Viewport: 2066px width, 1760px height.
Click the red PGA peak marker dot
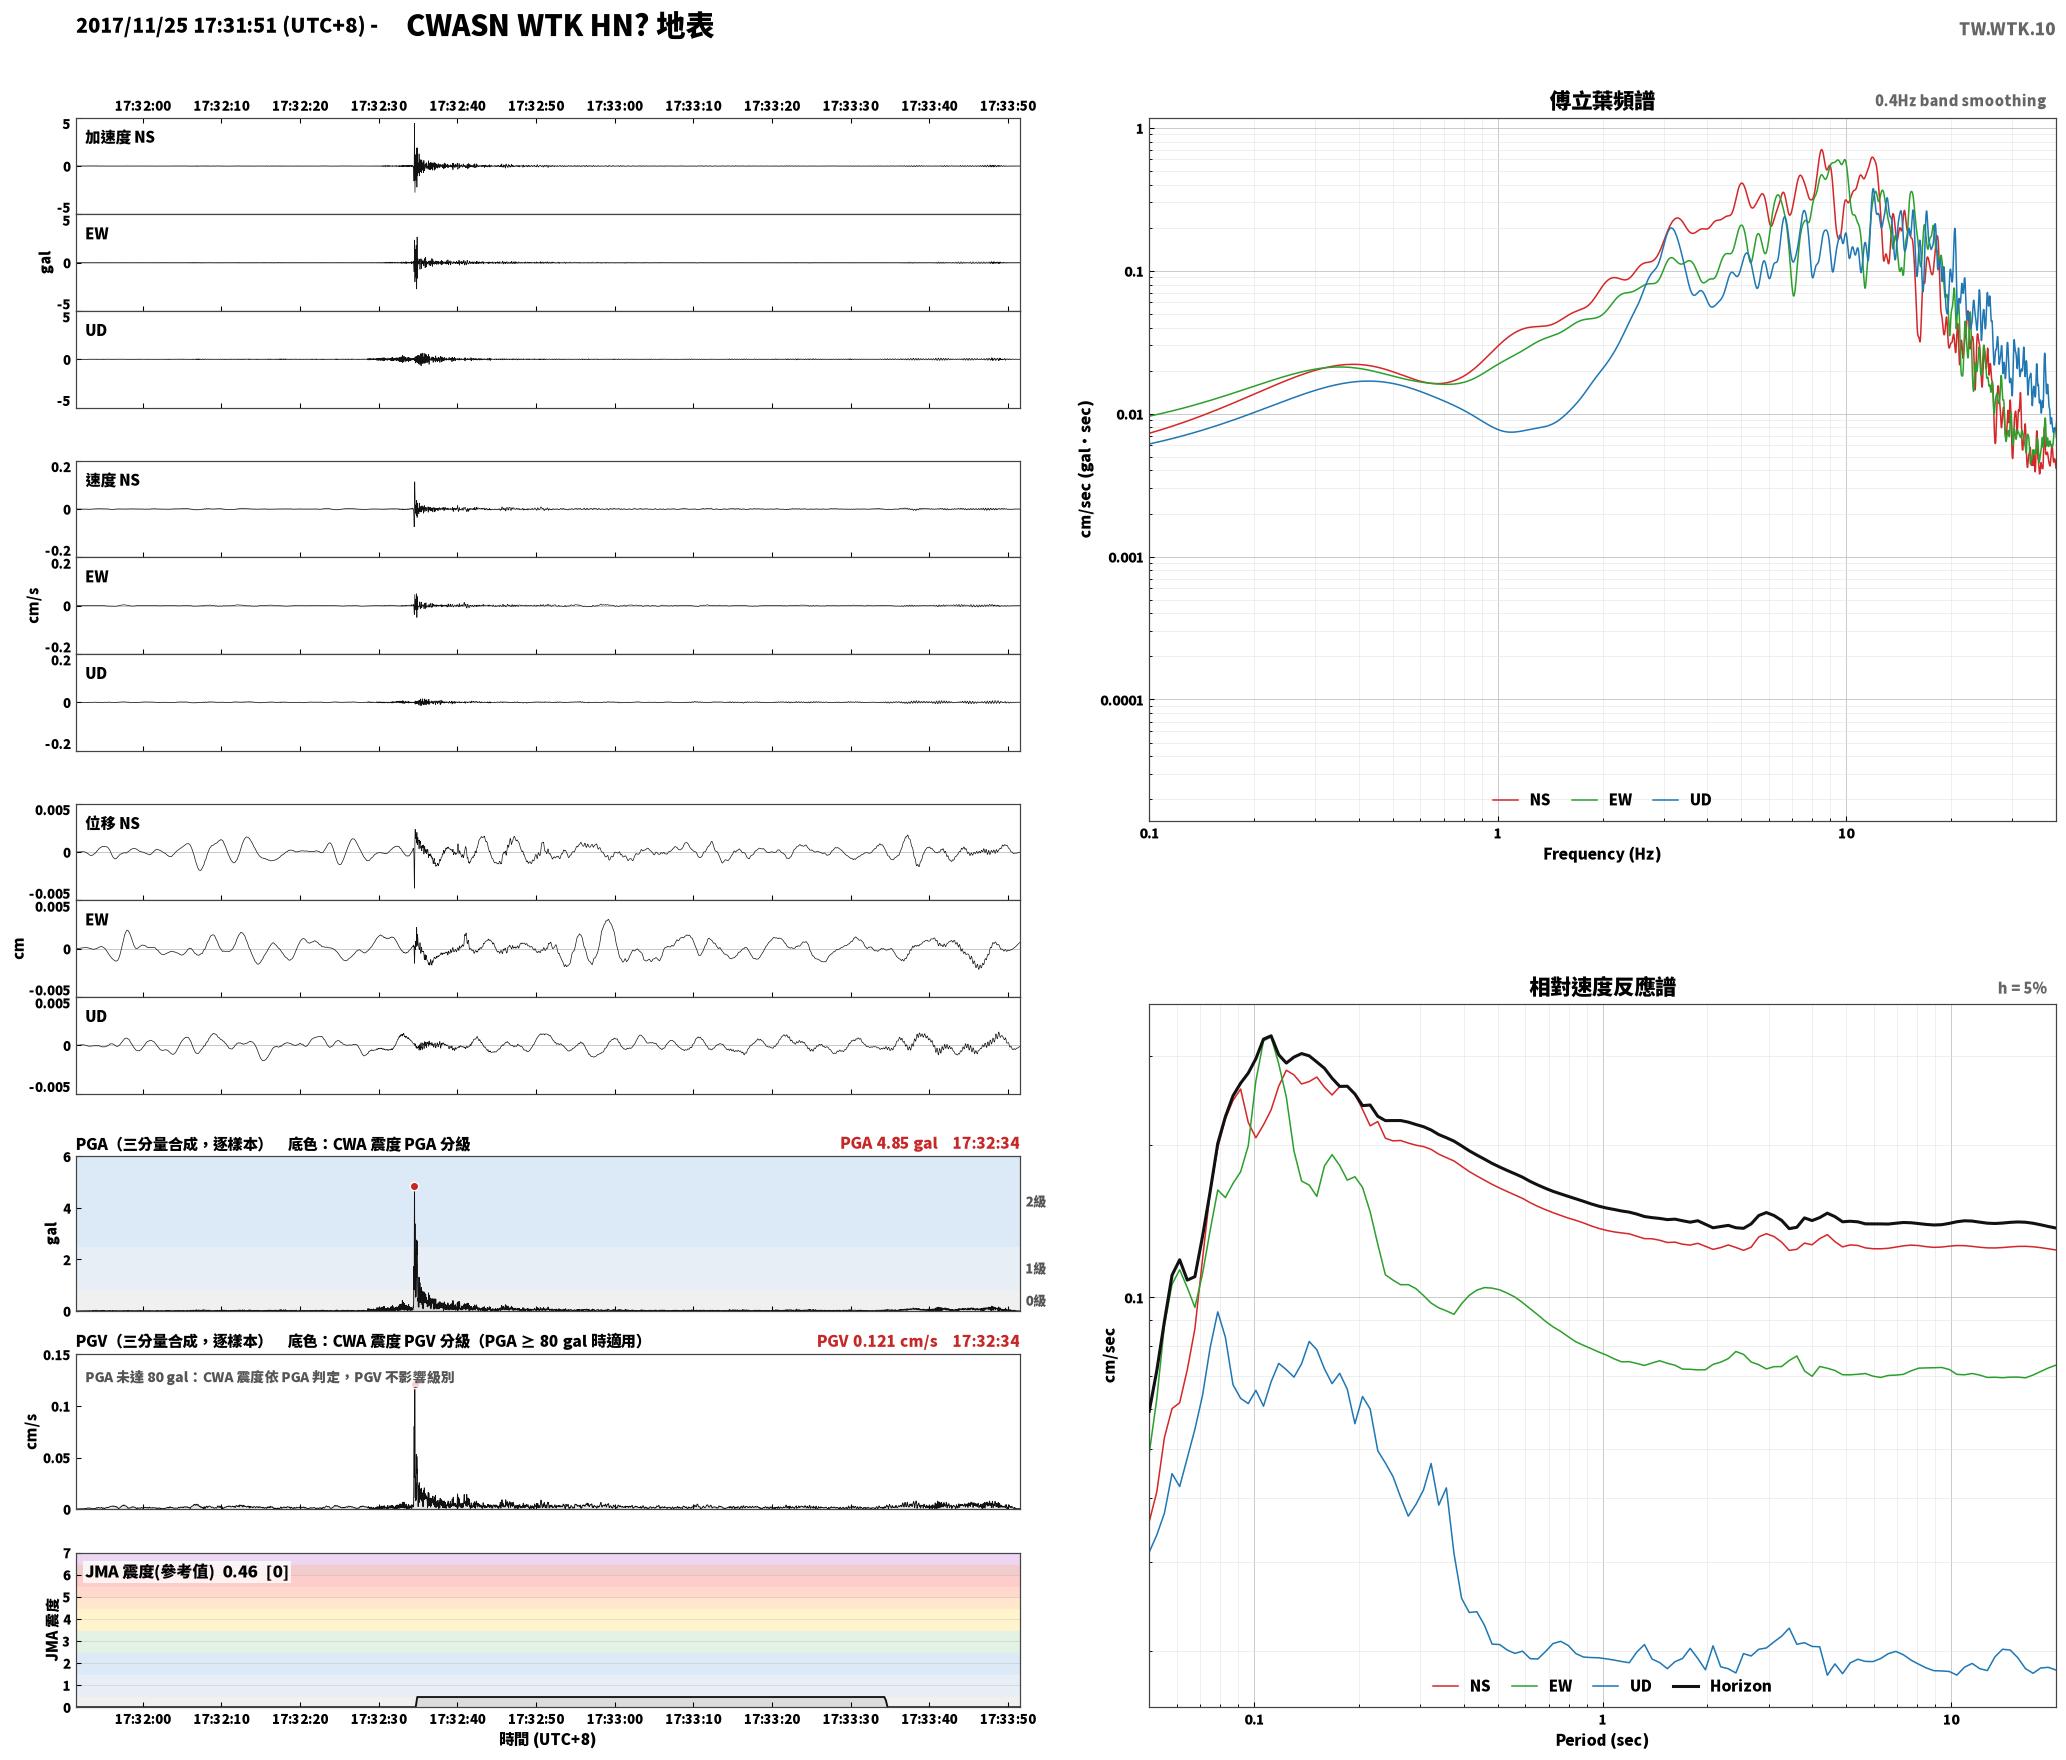414,1187
